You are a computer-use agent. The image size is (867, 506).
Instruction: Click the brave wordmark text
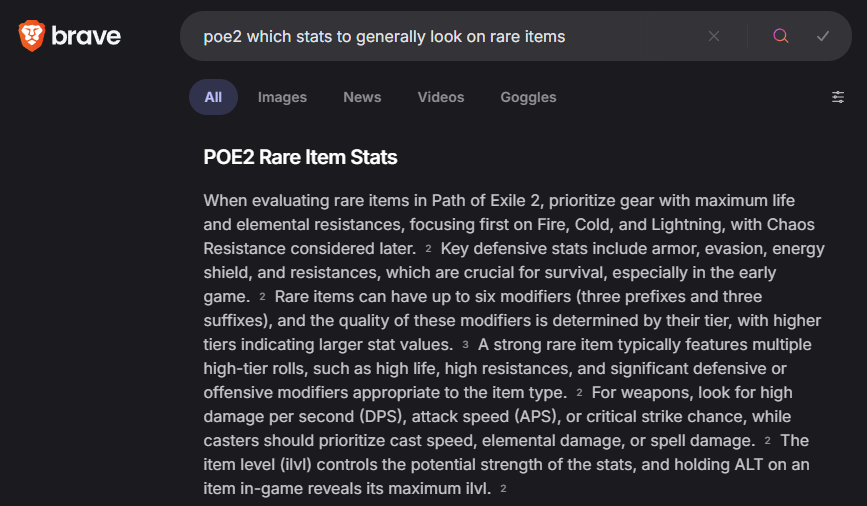click(x=86, y=36)
